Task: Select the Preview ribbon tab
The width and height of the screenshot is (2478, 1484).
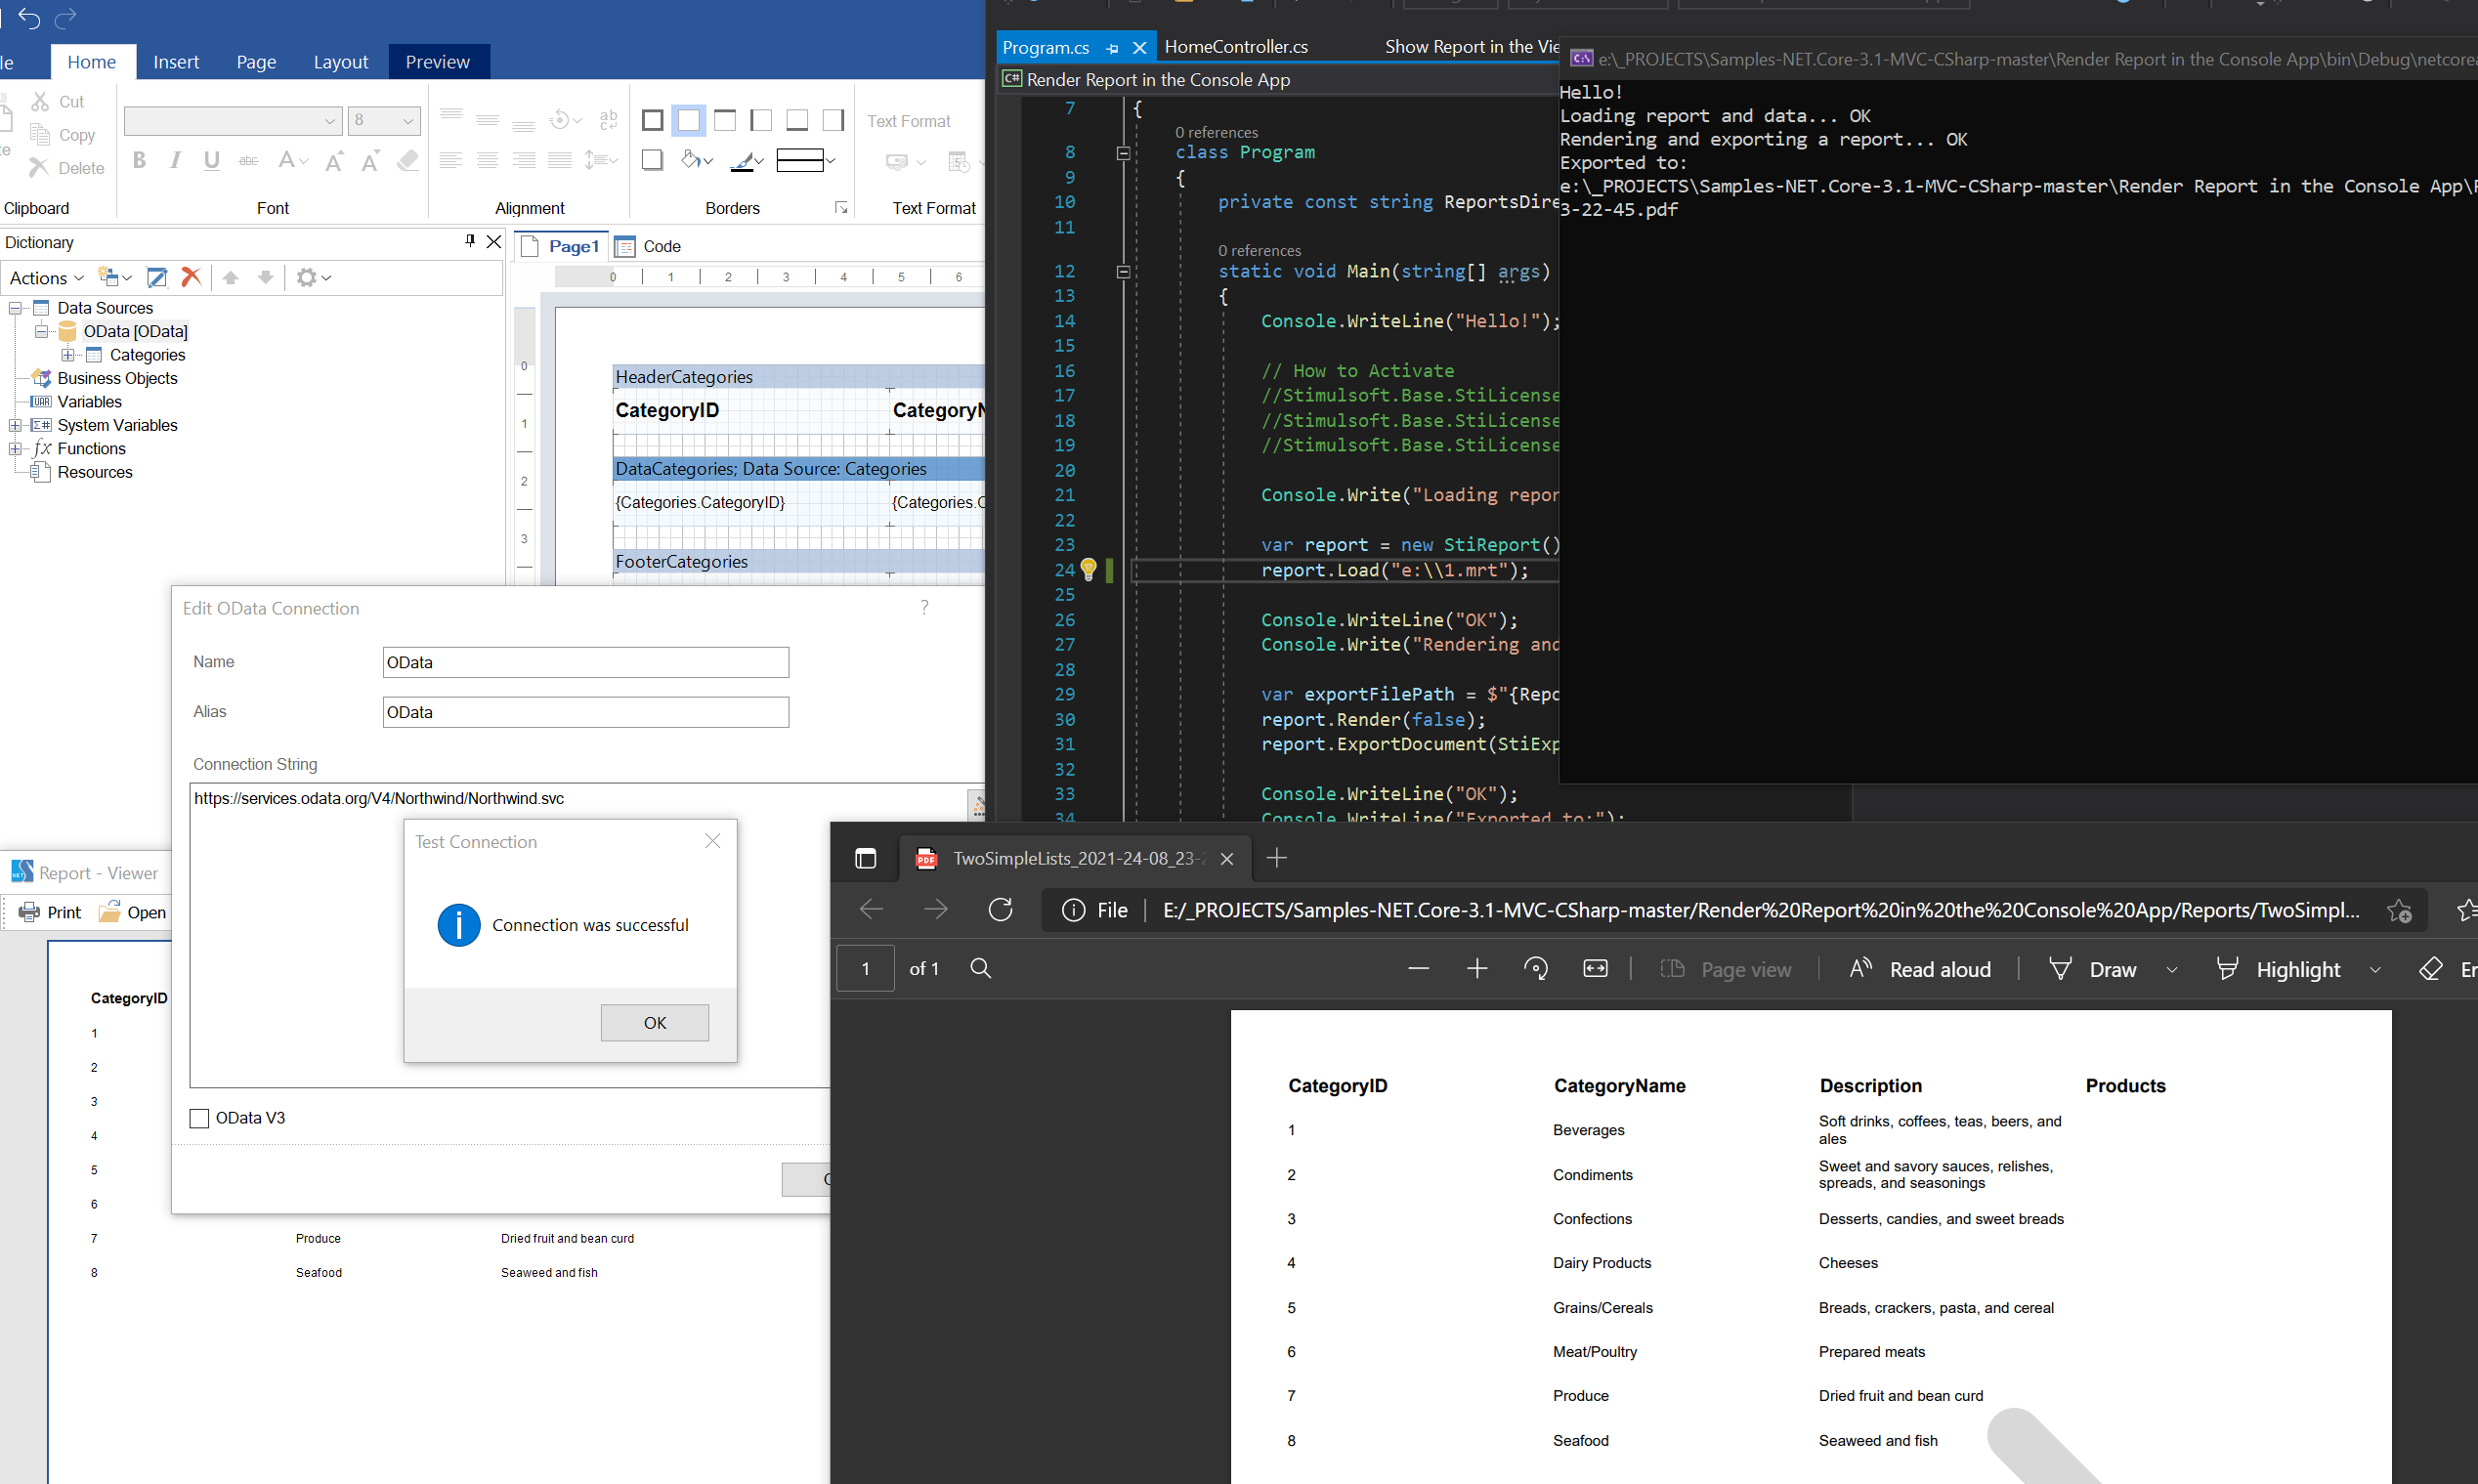Action: [435, 62]
